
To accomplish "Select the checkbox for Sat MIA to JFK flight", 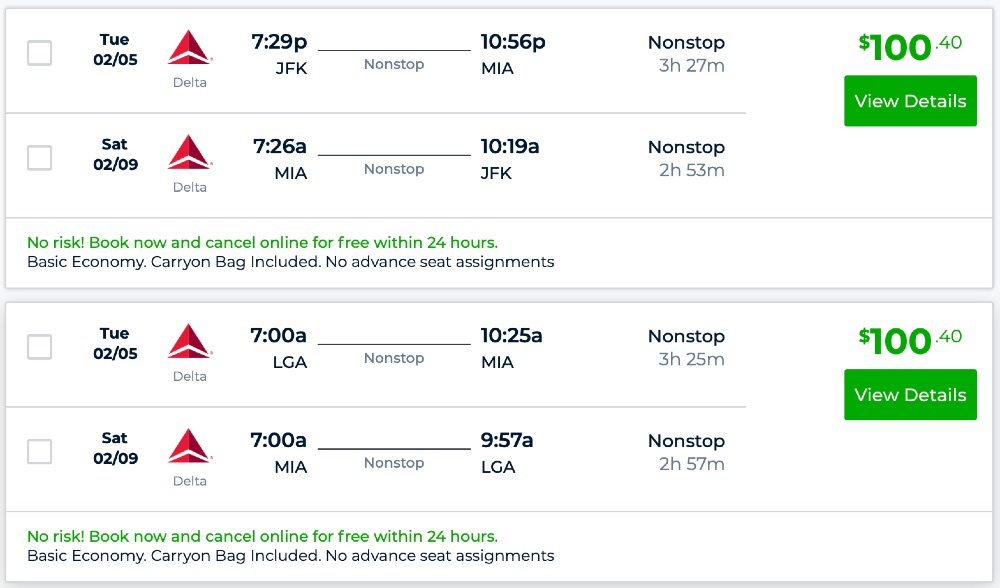I will 40,157.
